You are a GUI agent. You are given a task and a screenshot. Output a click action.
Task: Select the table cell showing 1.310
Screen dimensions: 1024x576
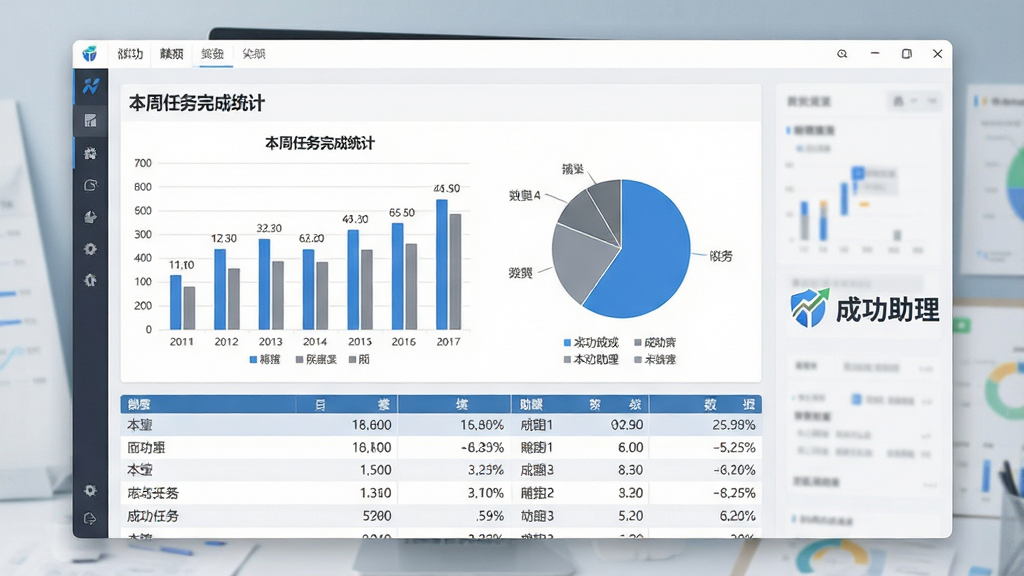click(x=376, y=493)
